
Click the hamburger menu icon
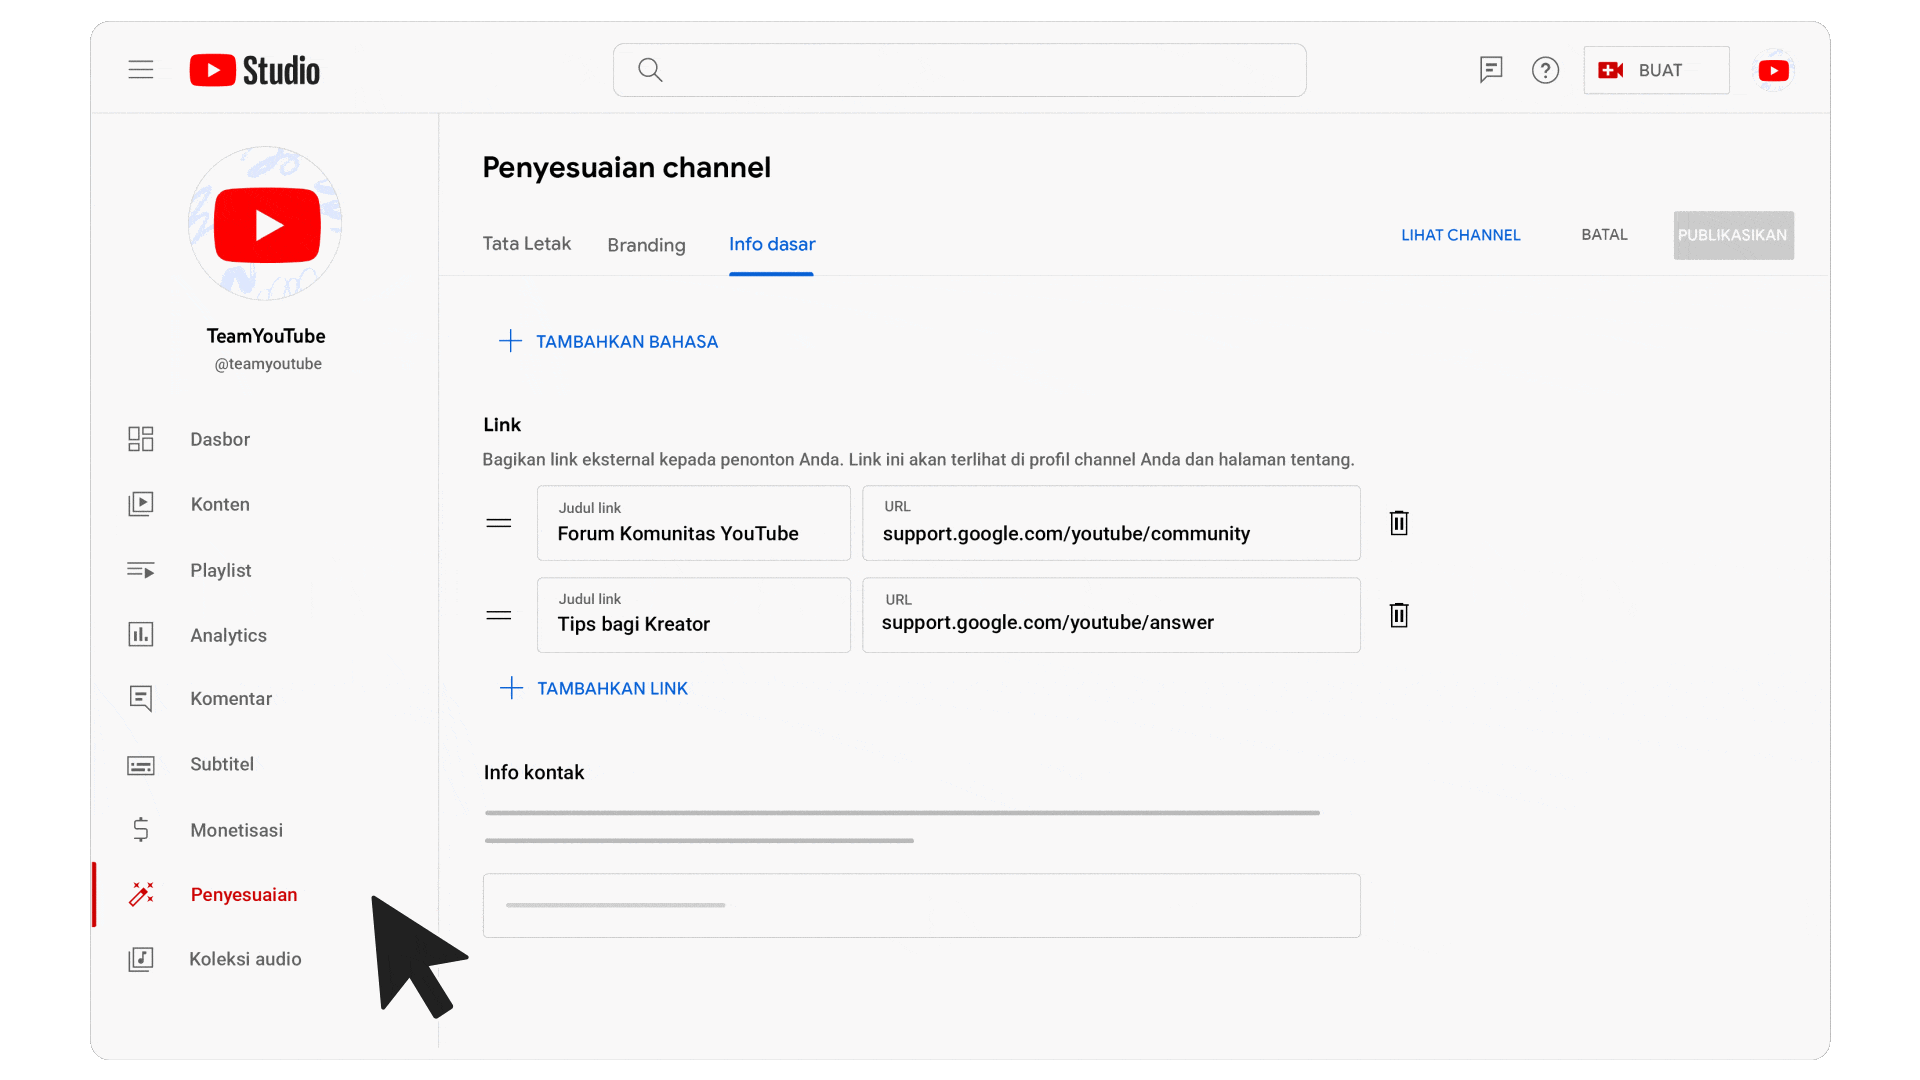[x=141, y=70]
